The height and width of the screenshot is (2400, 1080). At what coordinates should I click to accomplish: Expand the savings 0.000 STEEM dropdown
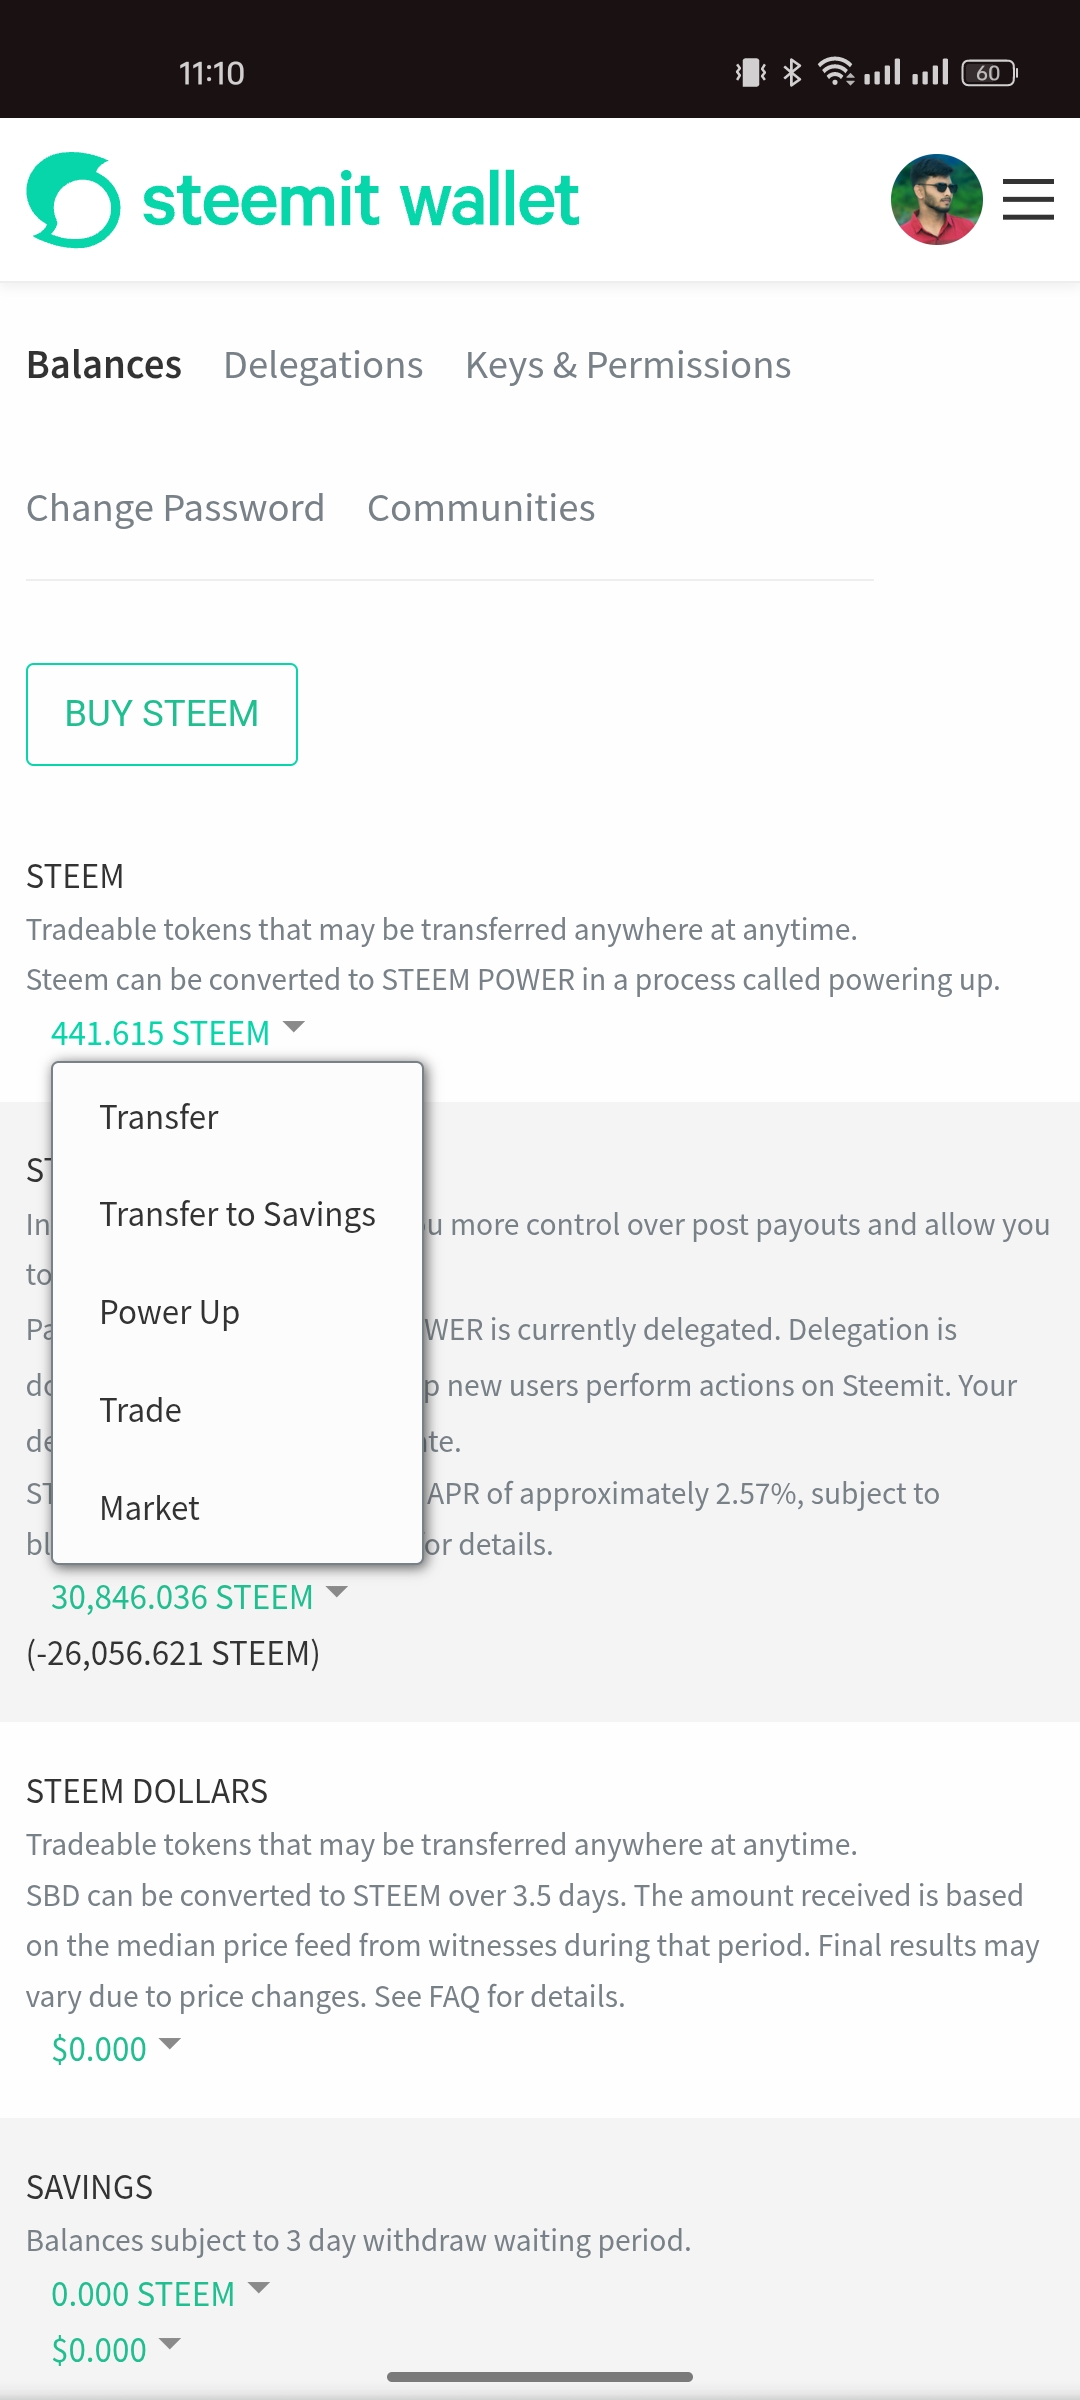[160, 2294]
